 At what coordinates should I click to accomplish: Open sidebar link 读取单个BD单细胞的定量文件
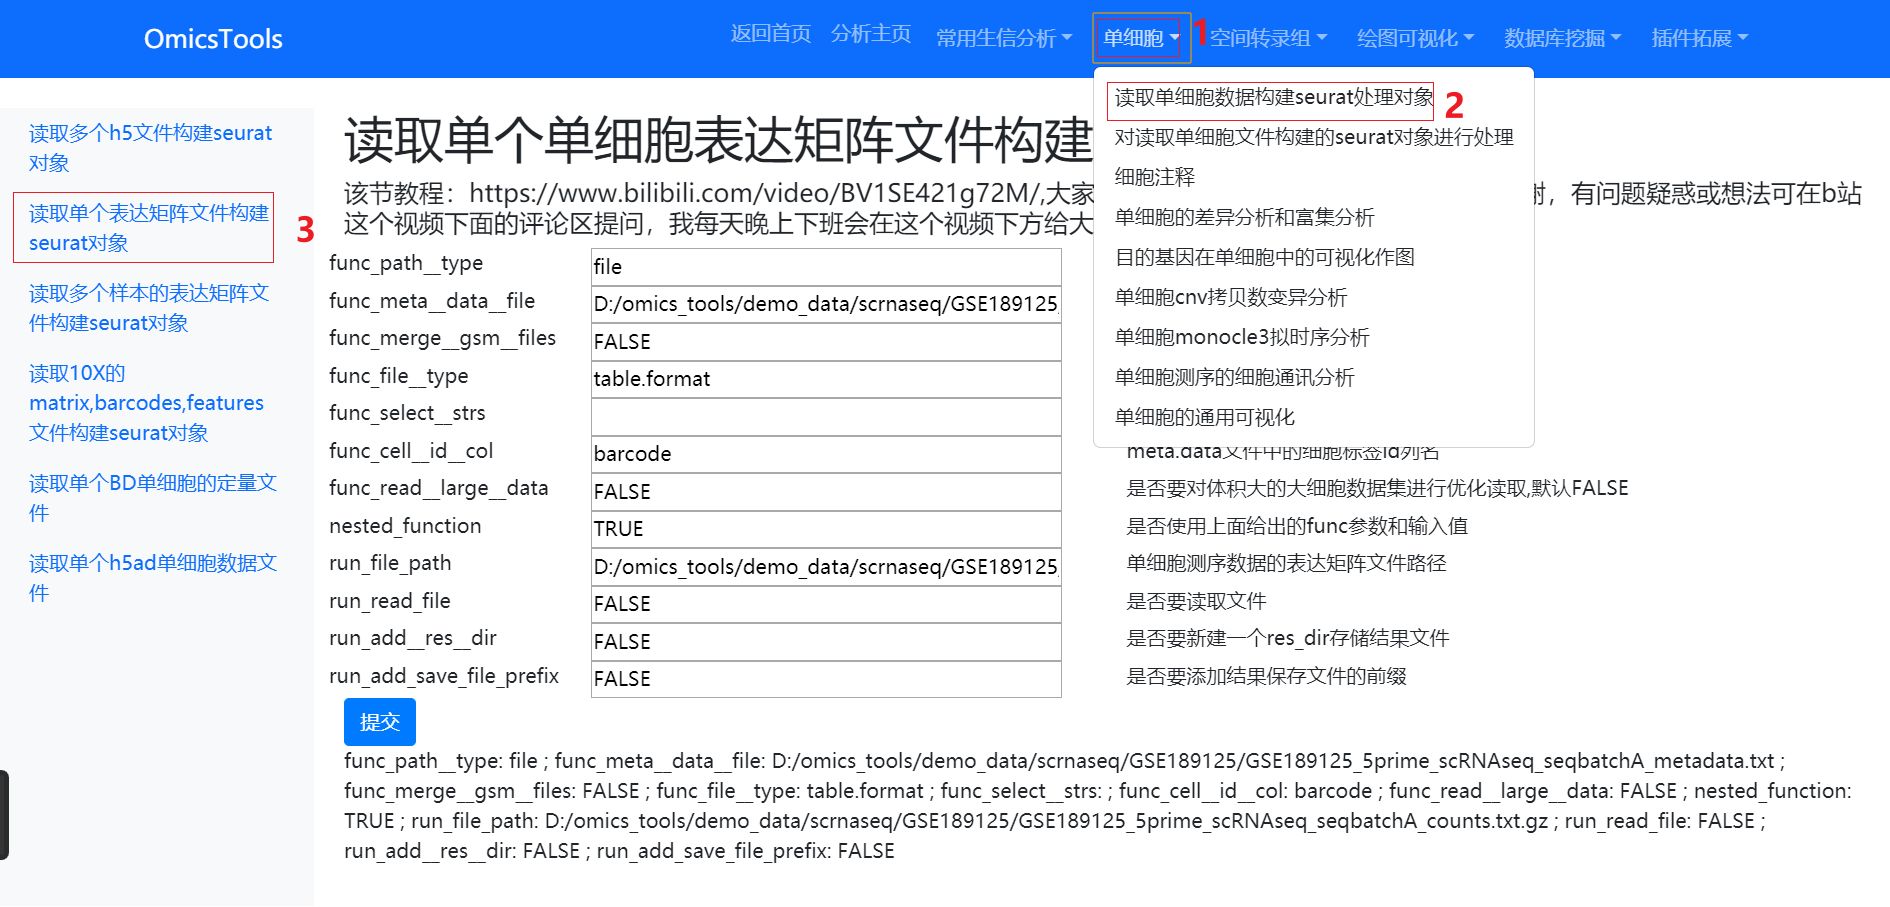tap(153, 498)
